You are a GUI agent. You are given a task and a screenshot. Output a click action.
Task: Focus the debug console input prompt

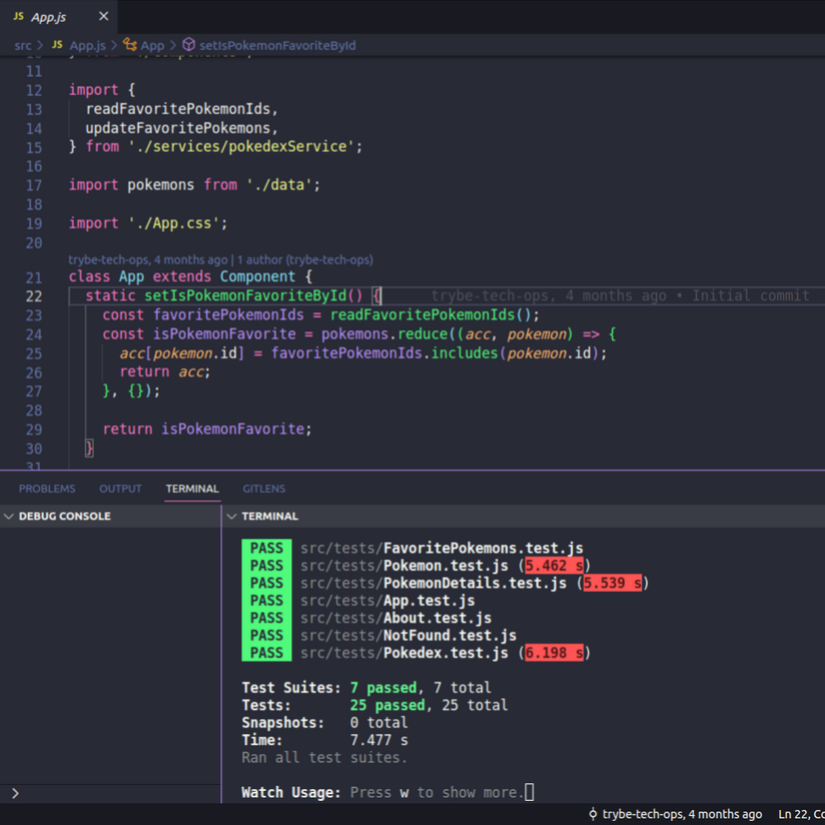pyautogui.click(x=110, y=793)
